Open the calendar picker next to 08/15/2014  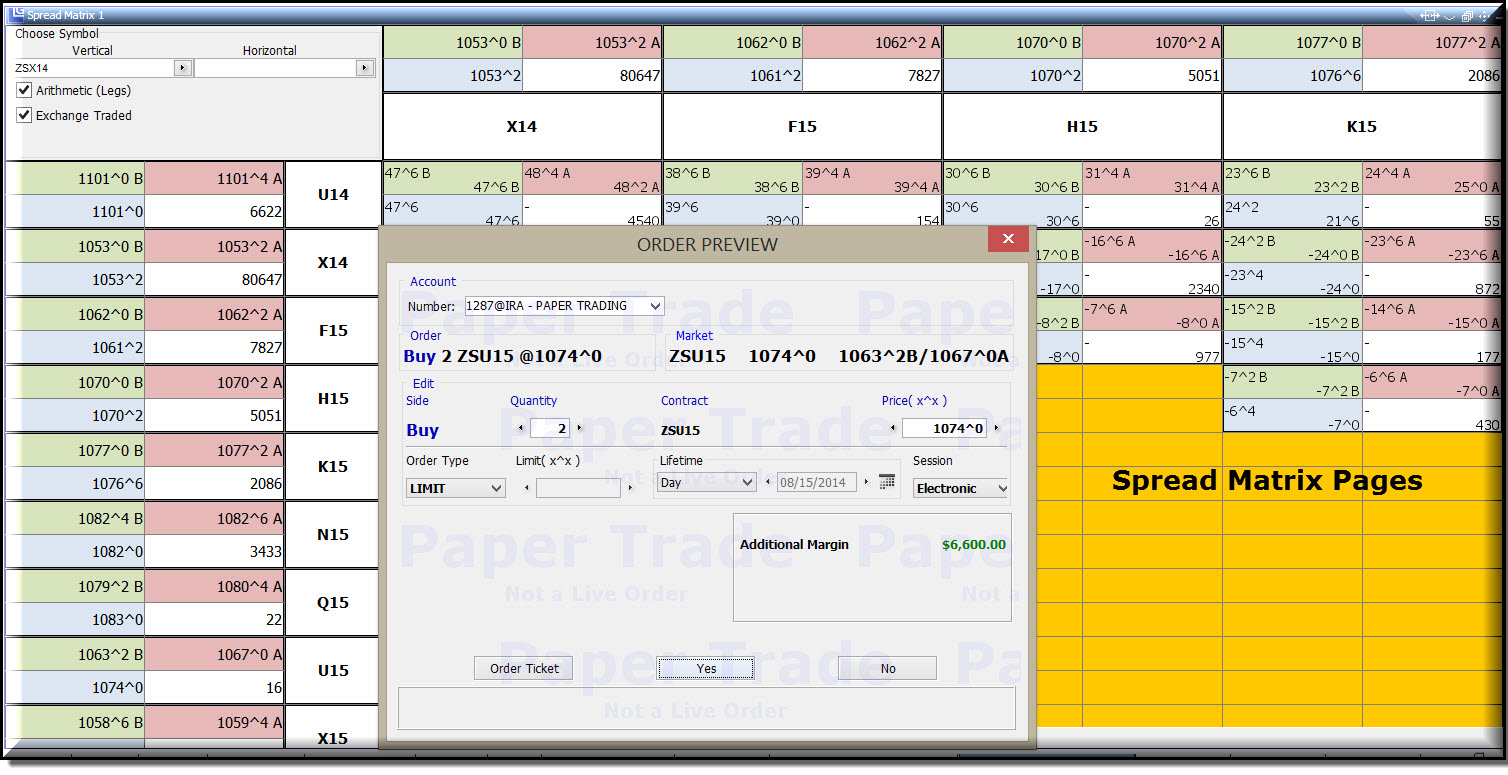pos(887,482)
